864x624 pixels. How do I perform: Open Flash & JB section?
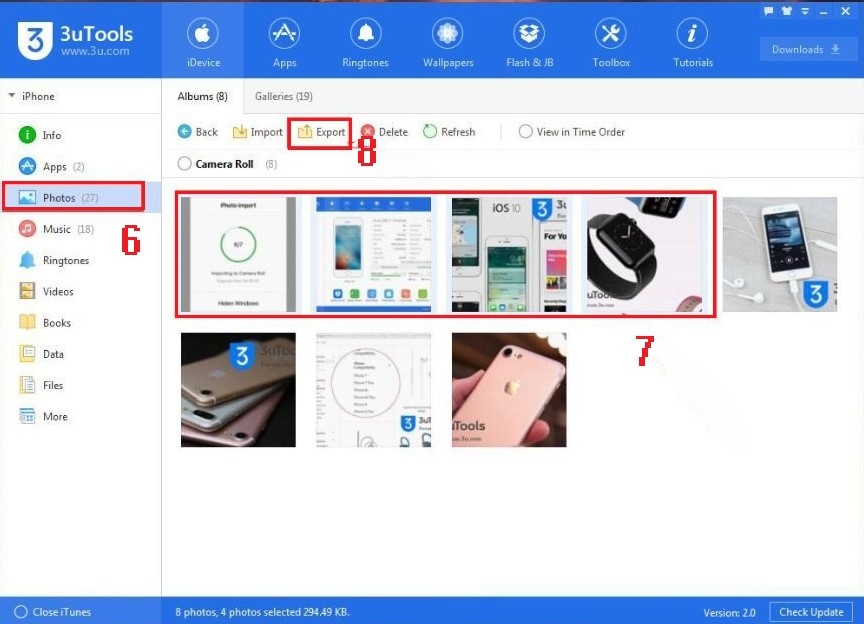tap(529, 35)
